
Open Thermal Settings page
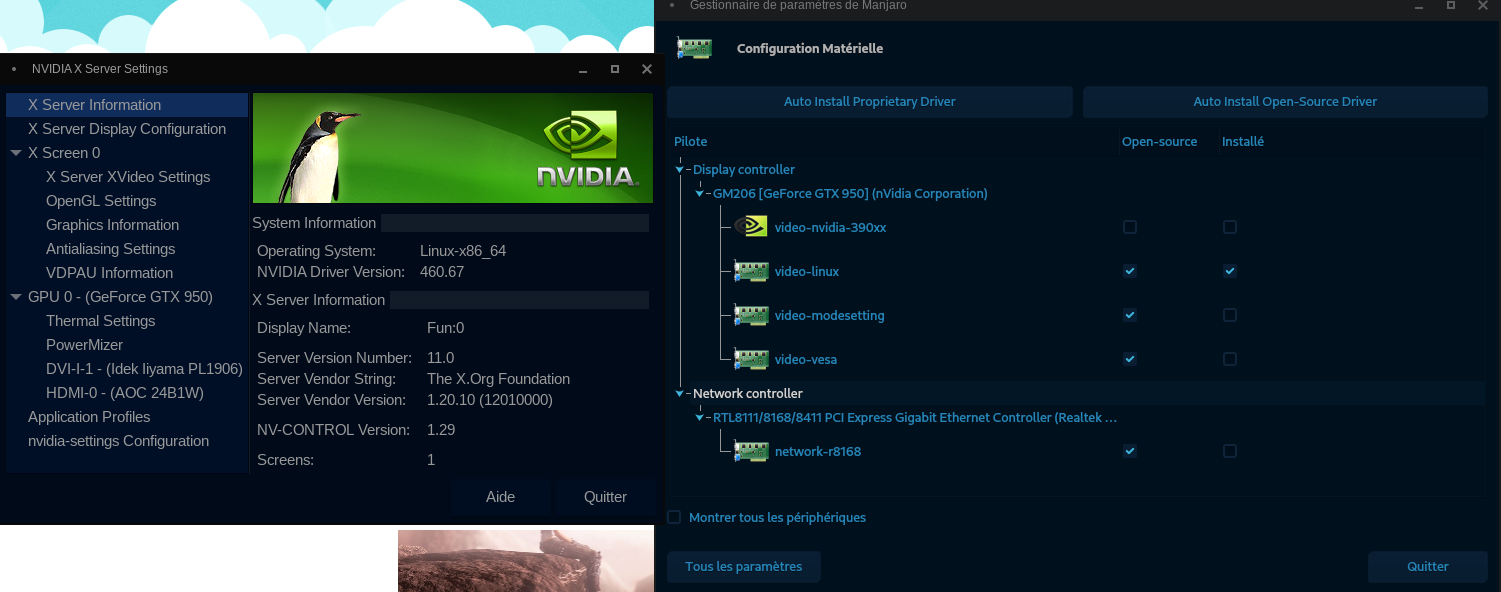point(100,321)
